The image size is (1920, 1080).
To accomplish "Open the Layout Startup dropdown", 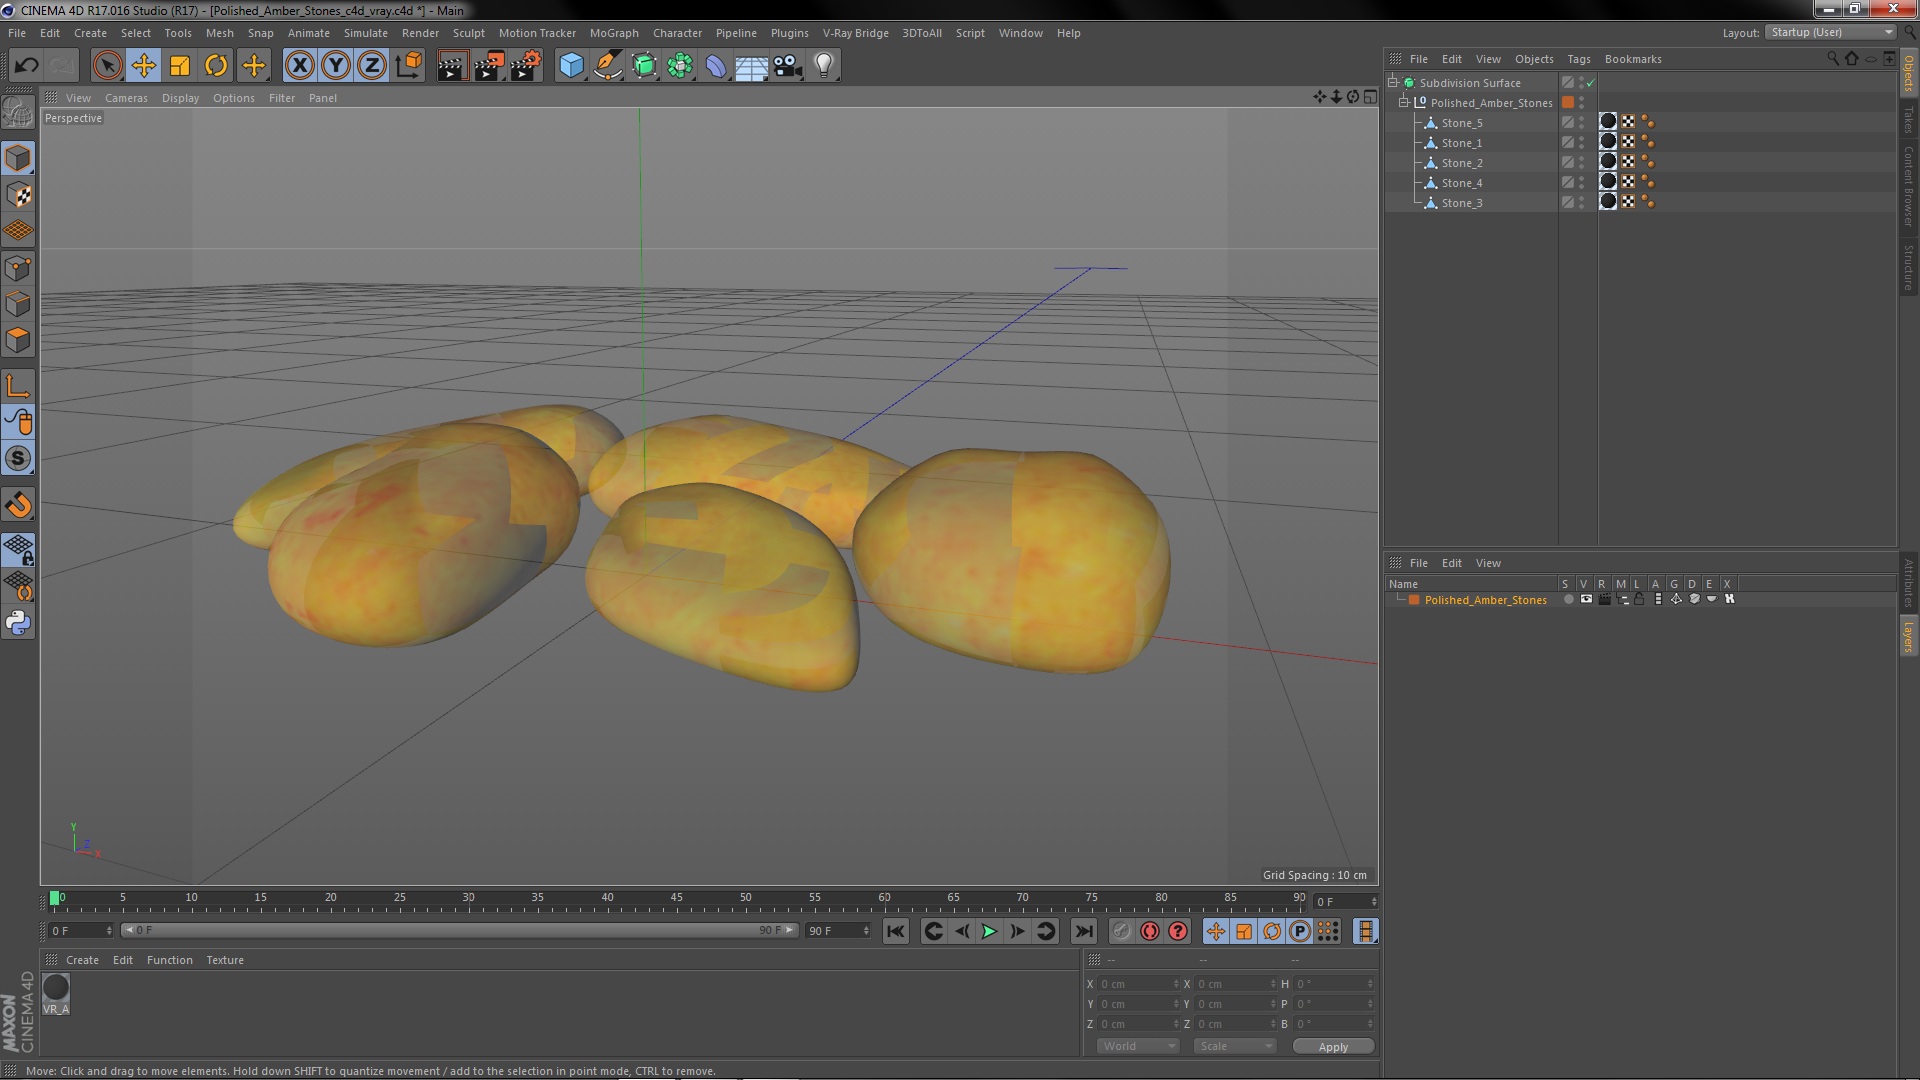I will pyautogui.click(x=1830, y=32).
